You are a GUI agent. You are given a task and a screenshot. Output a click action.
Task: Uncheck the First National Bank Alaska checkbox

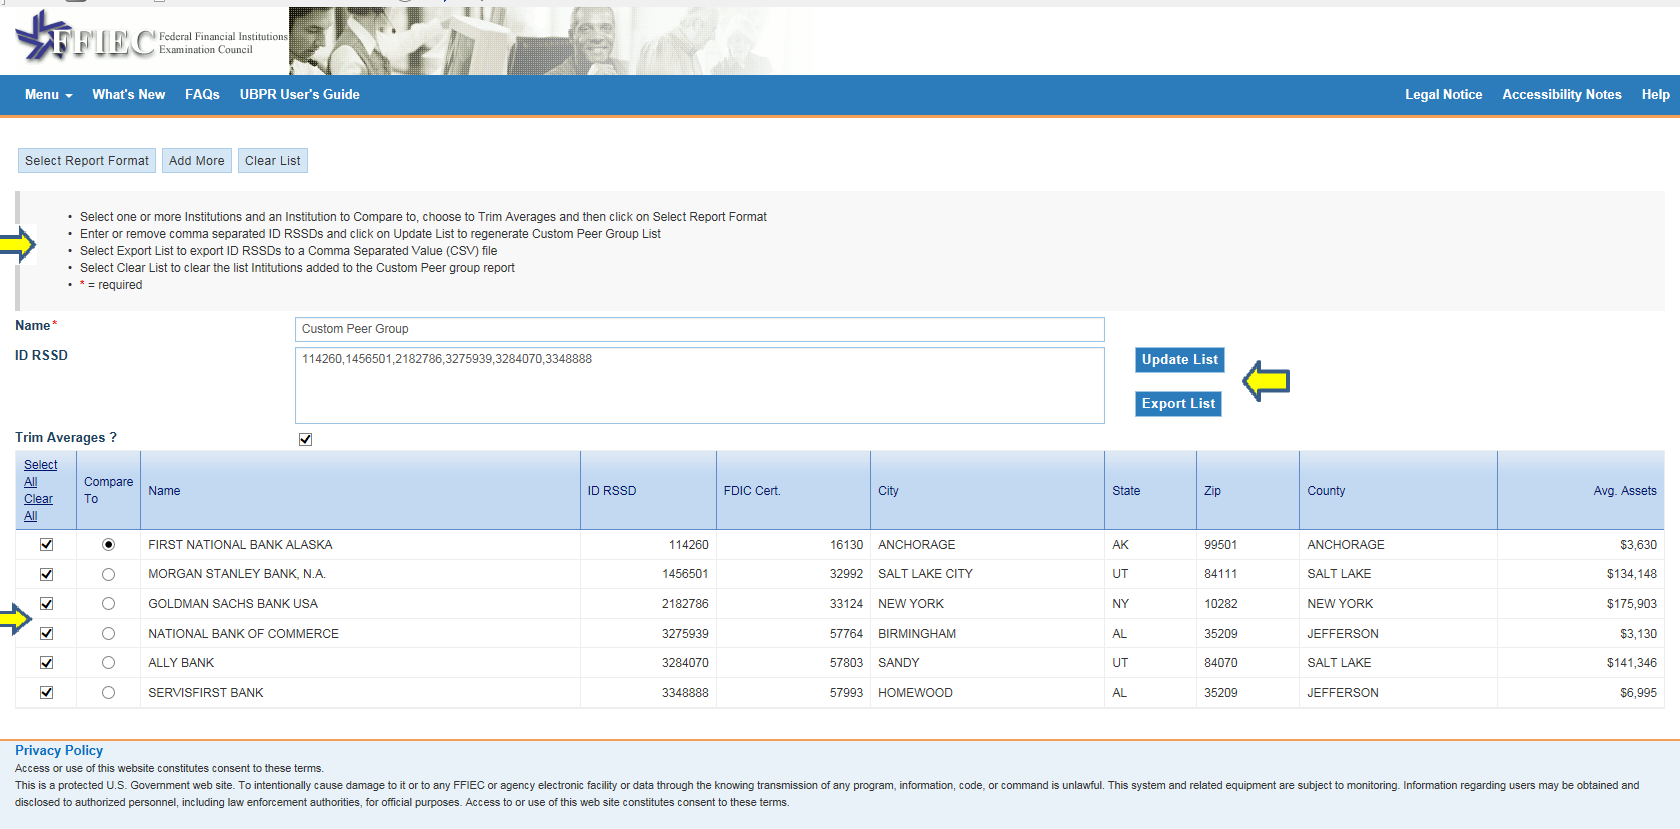pos(46,545)
